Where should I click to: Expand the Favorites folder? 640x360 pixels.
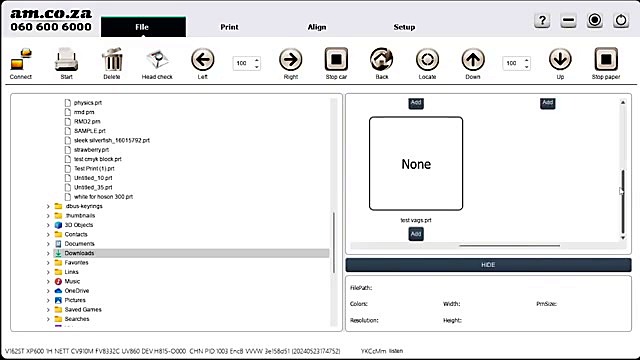tap(48, 262)
